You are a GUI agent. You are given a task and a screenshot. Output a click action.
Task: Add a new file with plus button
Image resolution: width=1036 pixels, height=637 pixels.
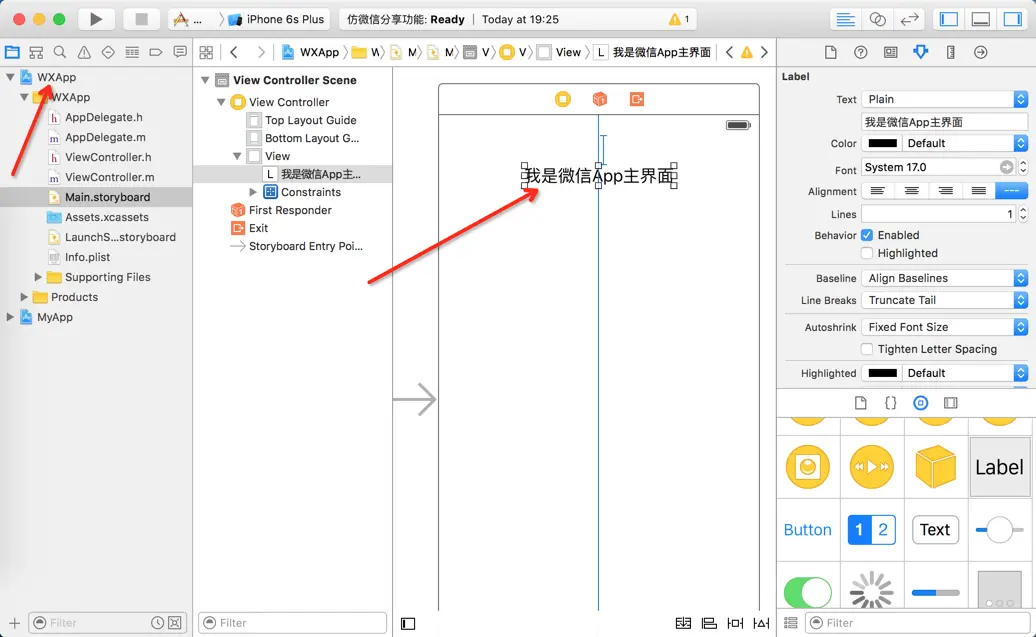pos(15,622)
